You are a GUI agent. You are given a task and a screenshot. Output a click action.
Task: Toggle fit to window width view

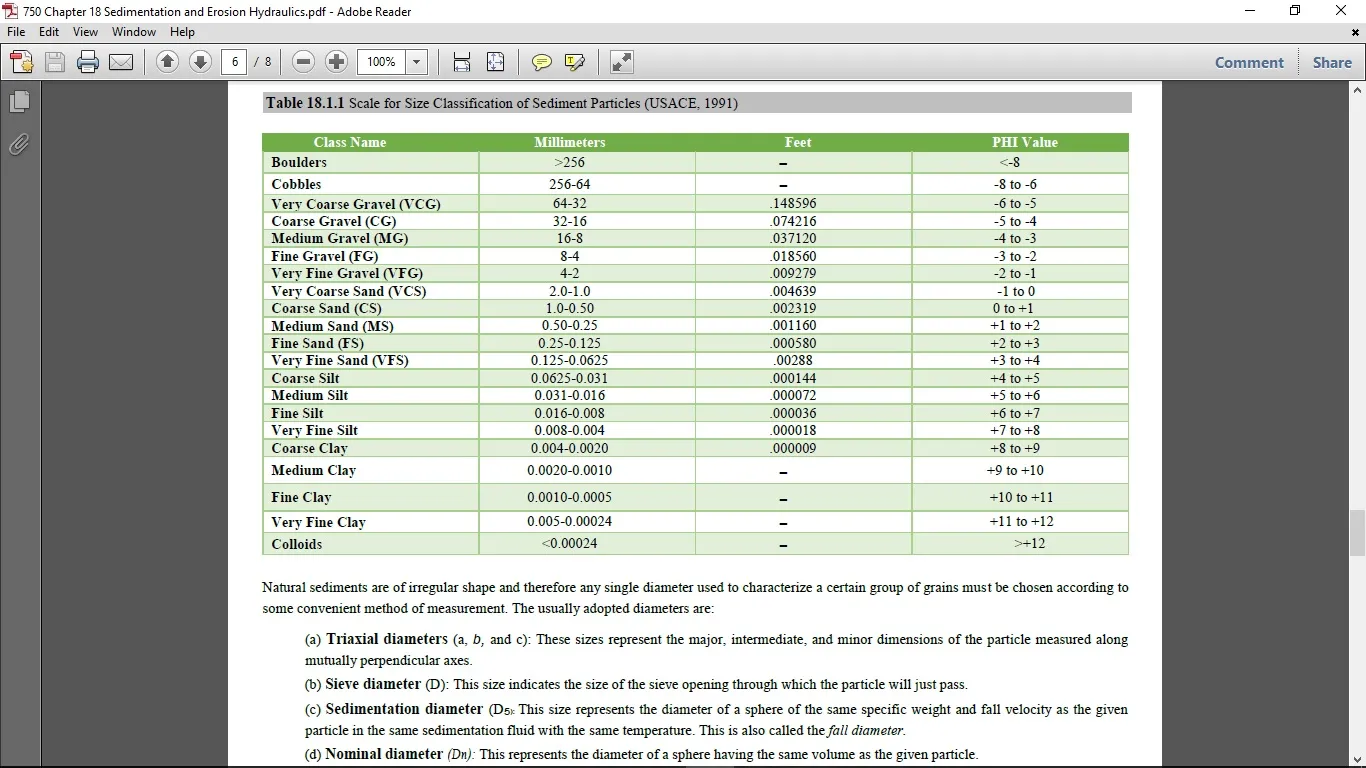coord(462,62)
